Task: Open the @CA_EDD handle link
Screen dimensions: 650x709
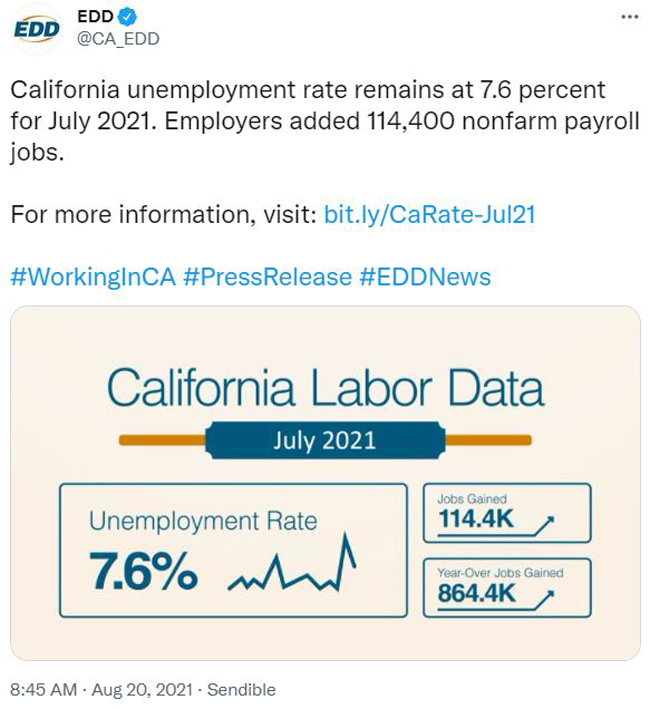Action: click(118, 39)
